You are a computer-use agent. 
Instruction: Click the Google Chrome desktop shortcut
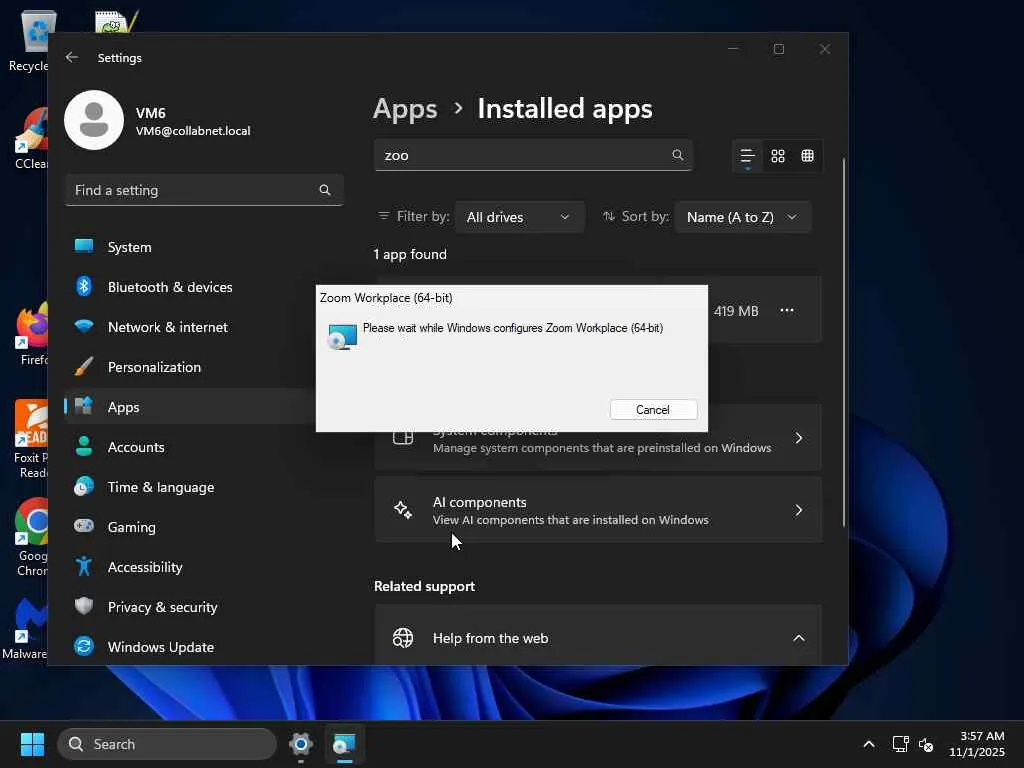(31, 537)
